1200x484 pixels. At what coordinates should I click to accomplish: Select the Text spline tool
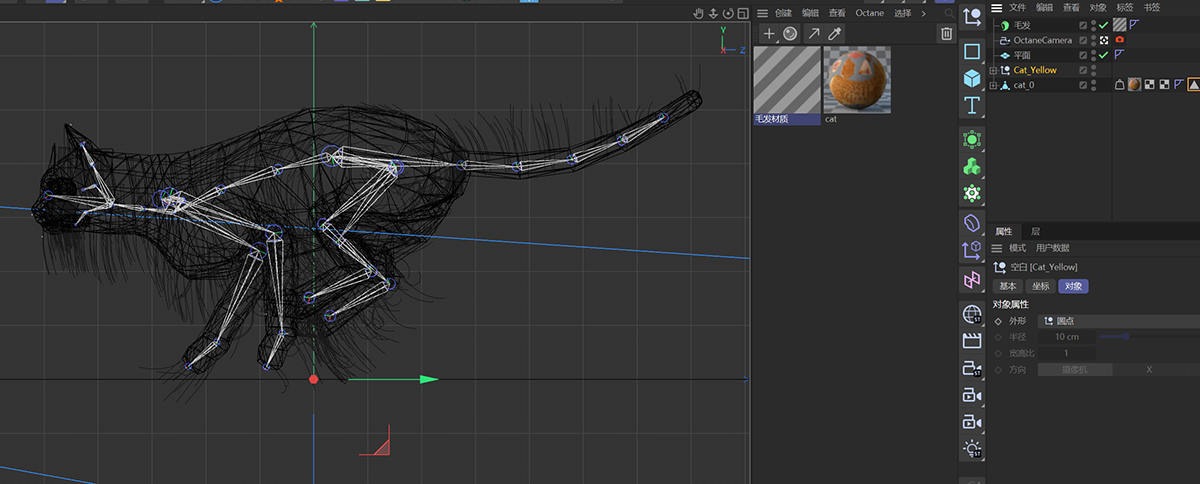click(971, 105)
